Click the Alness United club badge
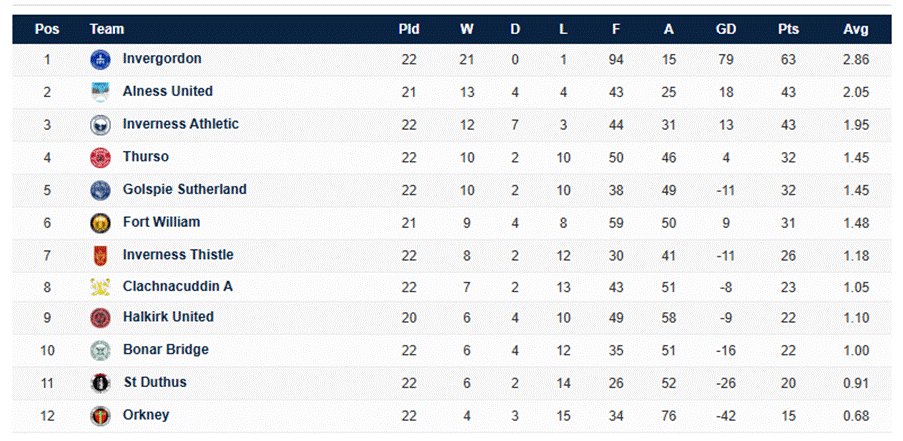The width and height of the screenshot is (903, 441). click(x=100, y=92)
